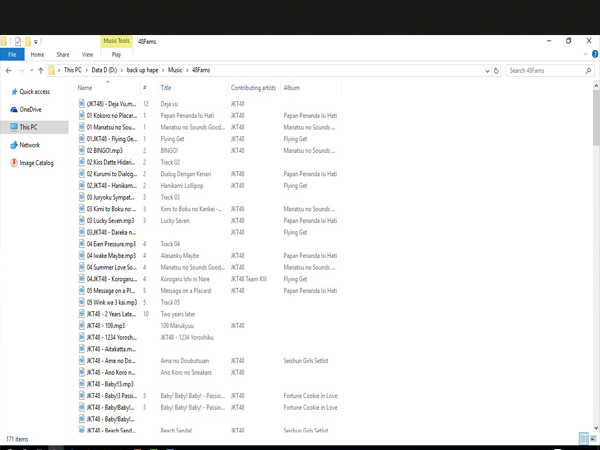Click the search magnifier icon
Screen dimensions: 600x450
click(588, 70)
